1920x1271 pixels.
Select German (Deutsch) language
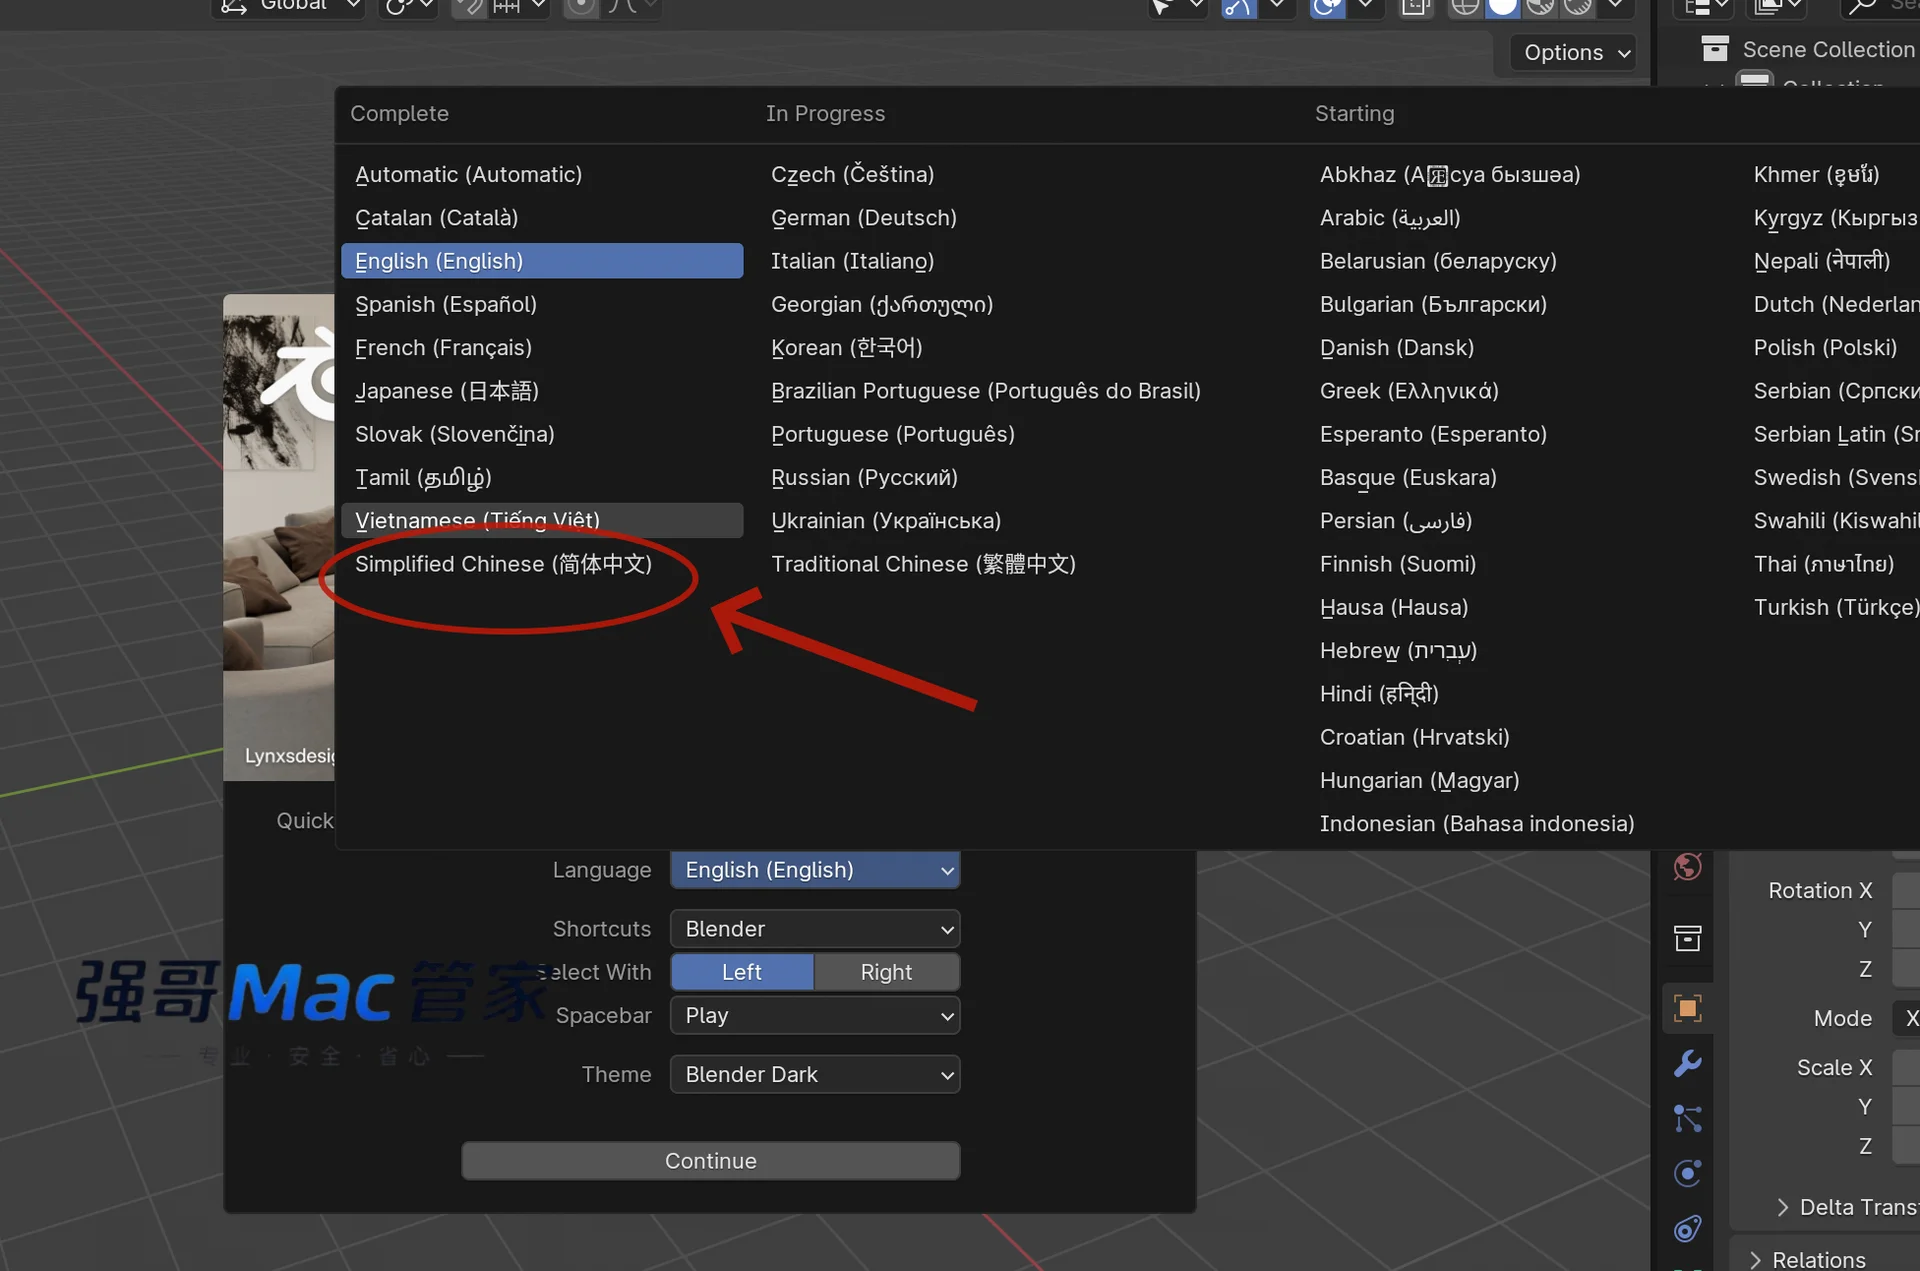click(864, 218)
